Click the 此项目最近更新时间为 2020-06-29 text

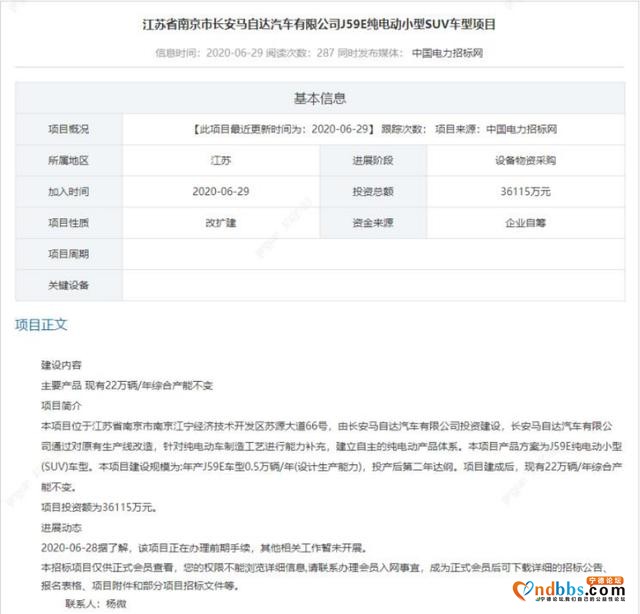pyautogui.click(x=284, y=129)
